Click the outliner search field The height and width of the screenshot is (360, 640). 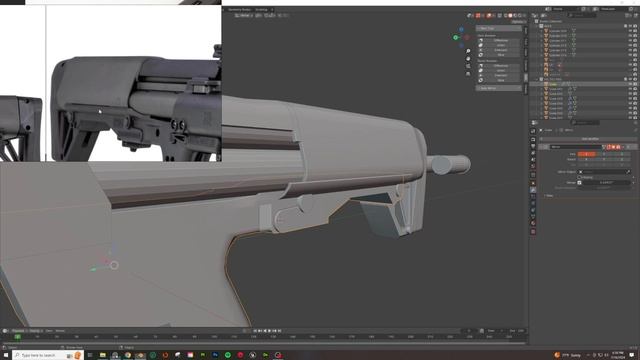click(x=582, y=16)
